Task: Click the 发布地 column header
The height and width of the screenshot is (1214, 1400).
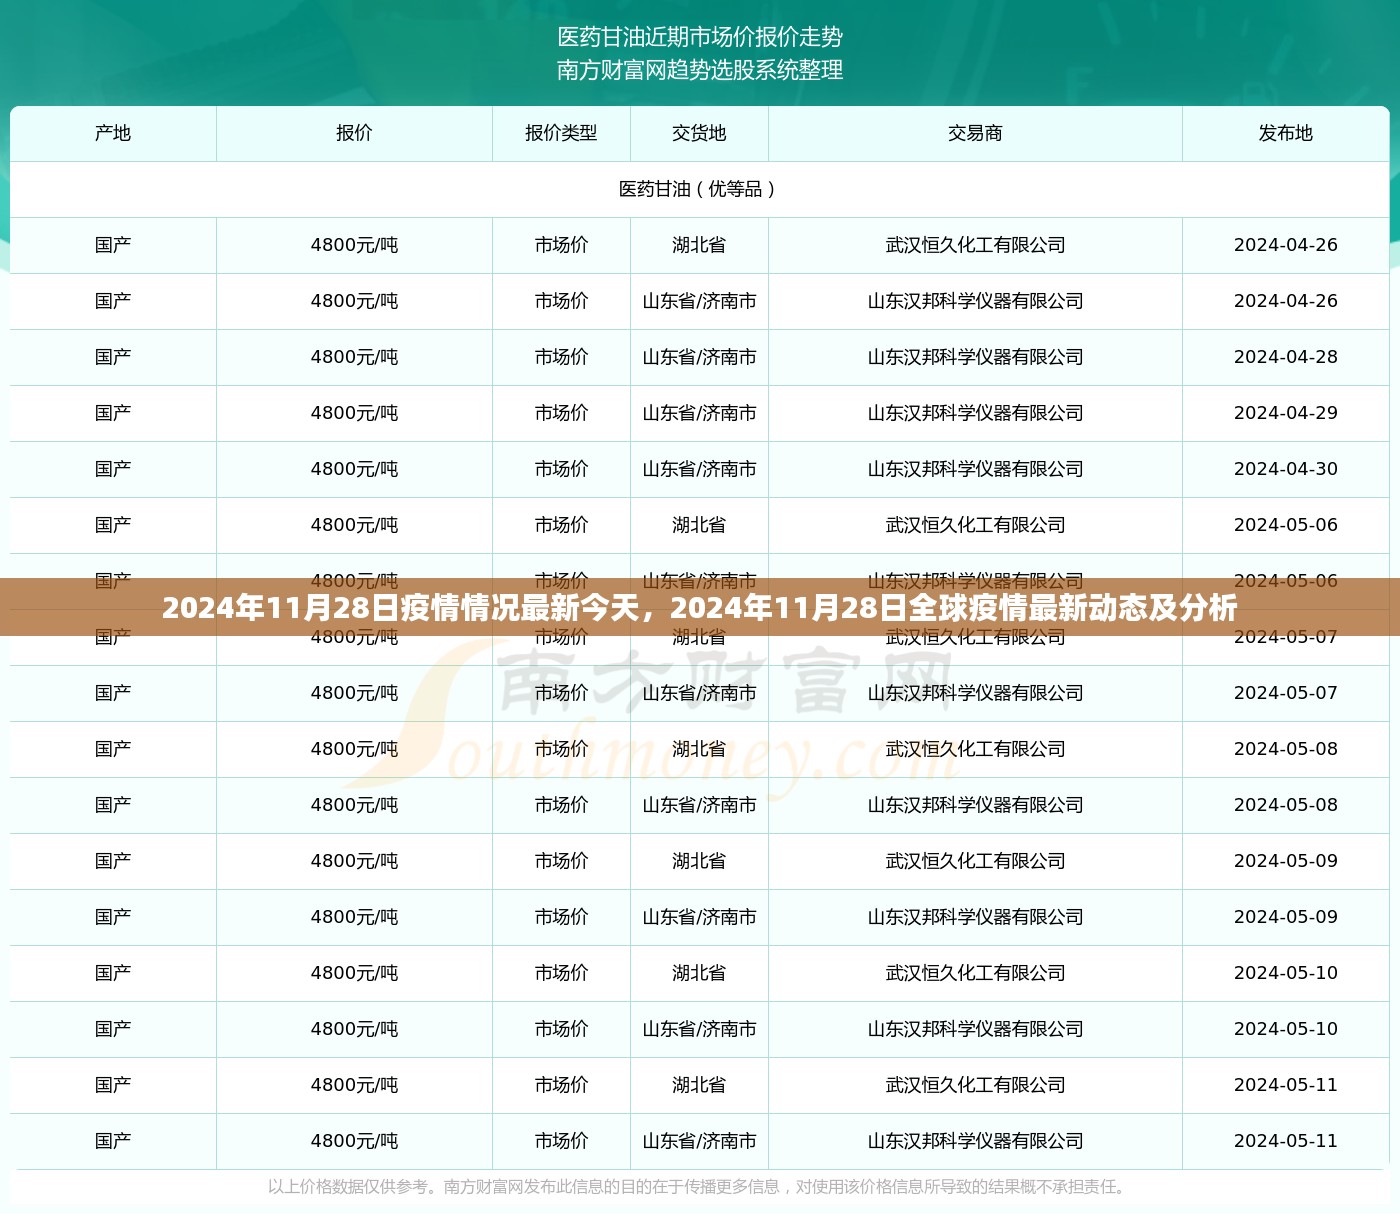Action: click(1286, 133)
